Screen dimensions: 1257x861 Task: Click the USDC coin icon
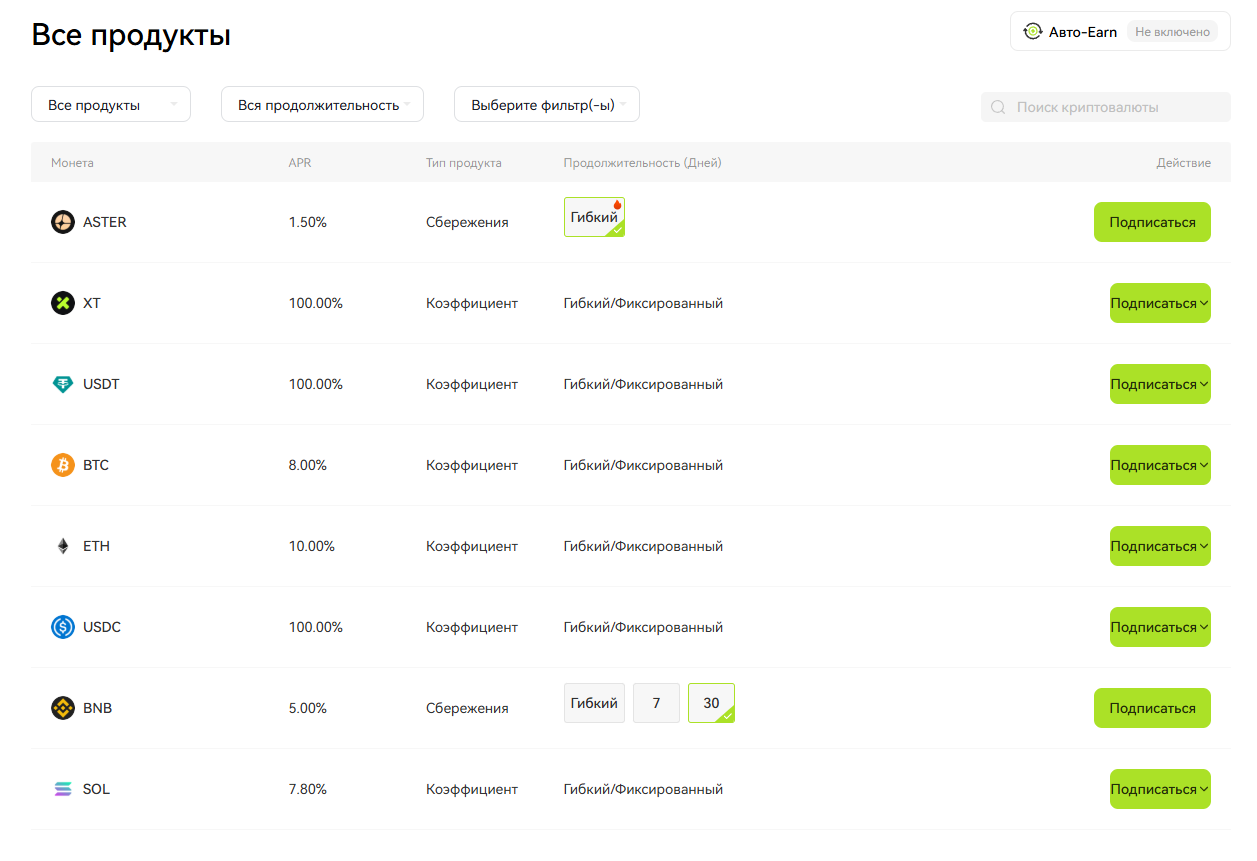[63, 627]
